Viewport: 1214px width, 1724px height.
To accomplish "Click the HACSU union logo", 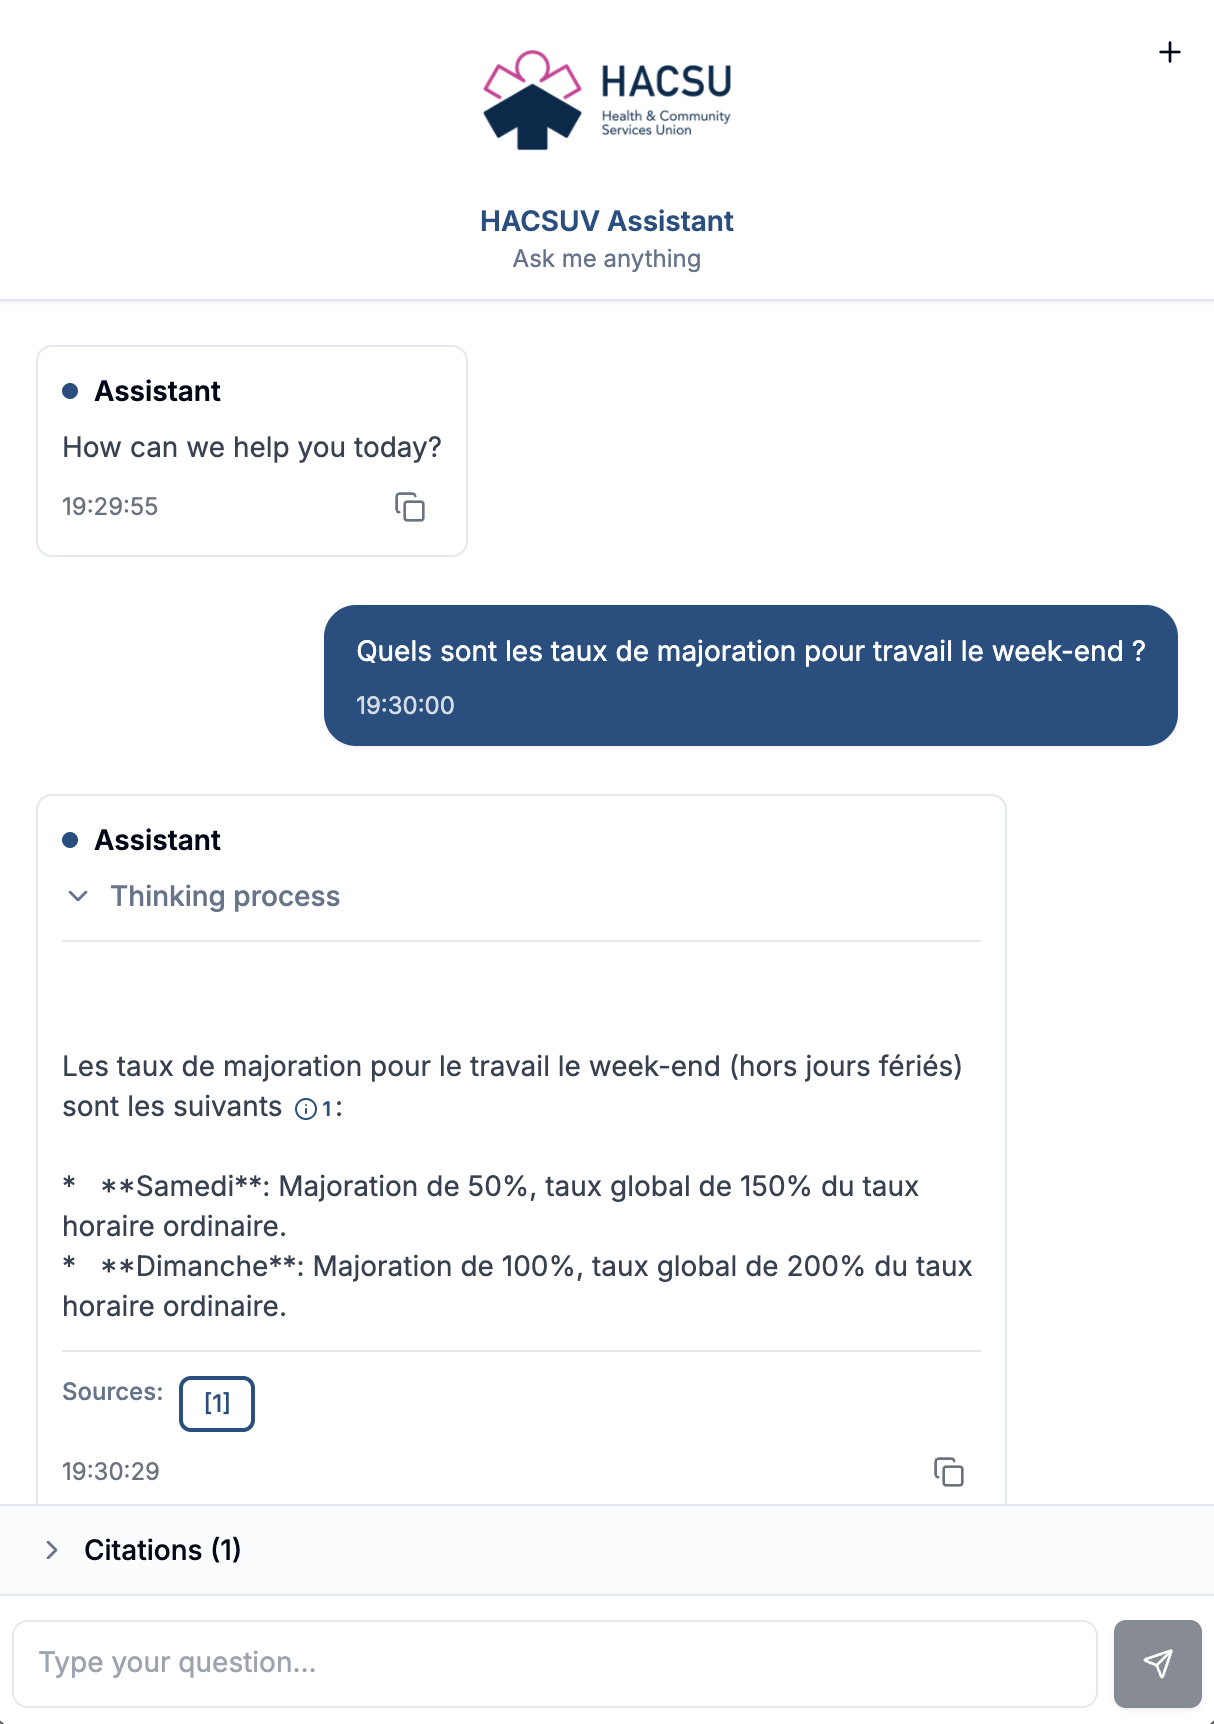I will pos(607,95).
